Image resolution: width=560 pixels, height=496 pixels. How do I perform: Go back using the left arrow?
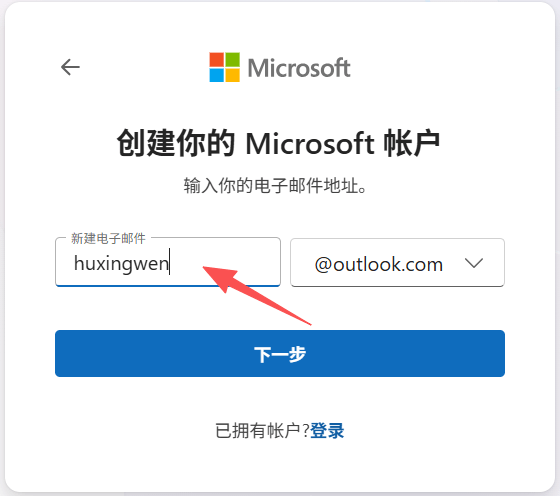pos(70,67)
